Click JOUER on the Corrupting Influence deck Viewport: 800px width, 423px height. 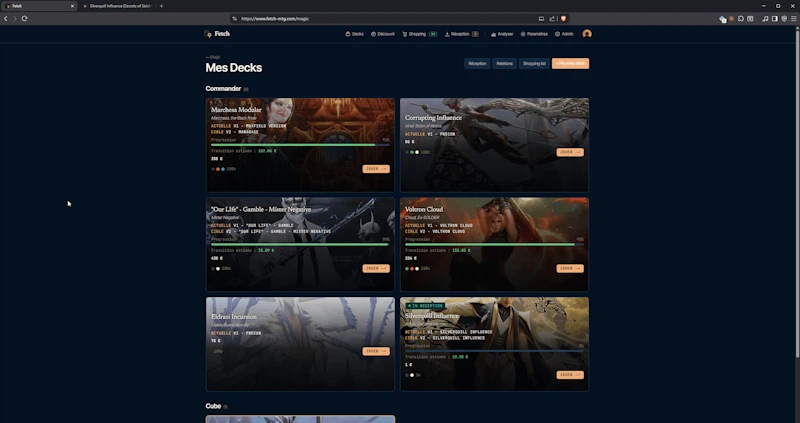point(570,152)
